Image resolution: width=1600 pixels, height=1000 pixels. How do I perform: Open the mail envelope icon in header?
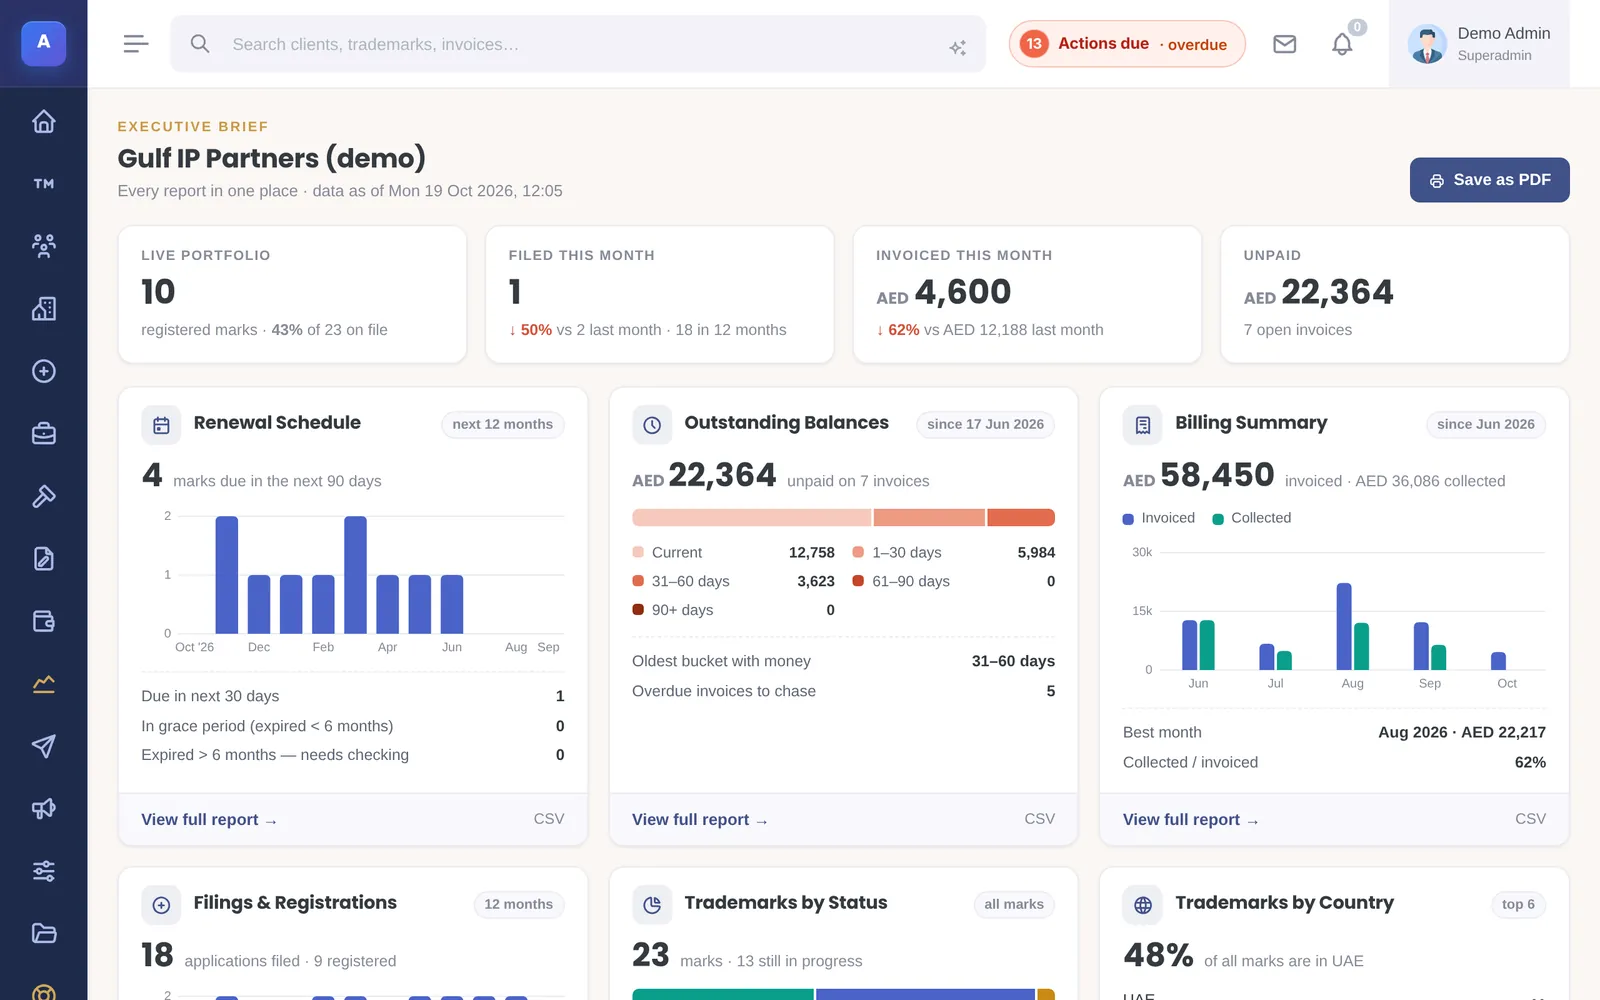point(1285,44)
